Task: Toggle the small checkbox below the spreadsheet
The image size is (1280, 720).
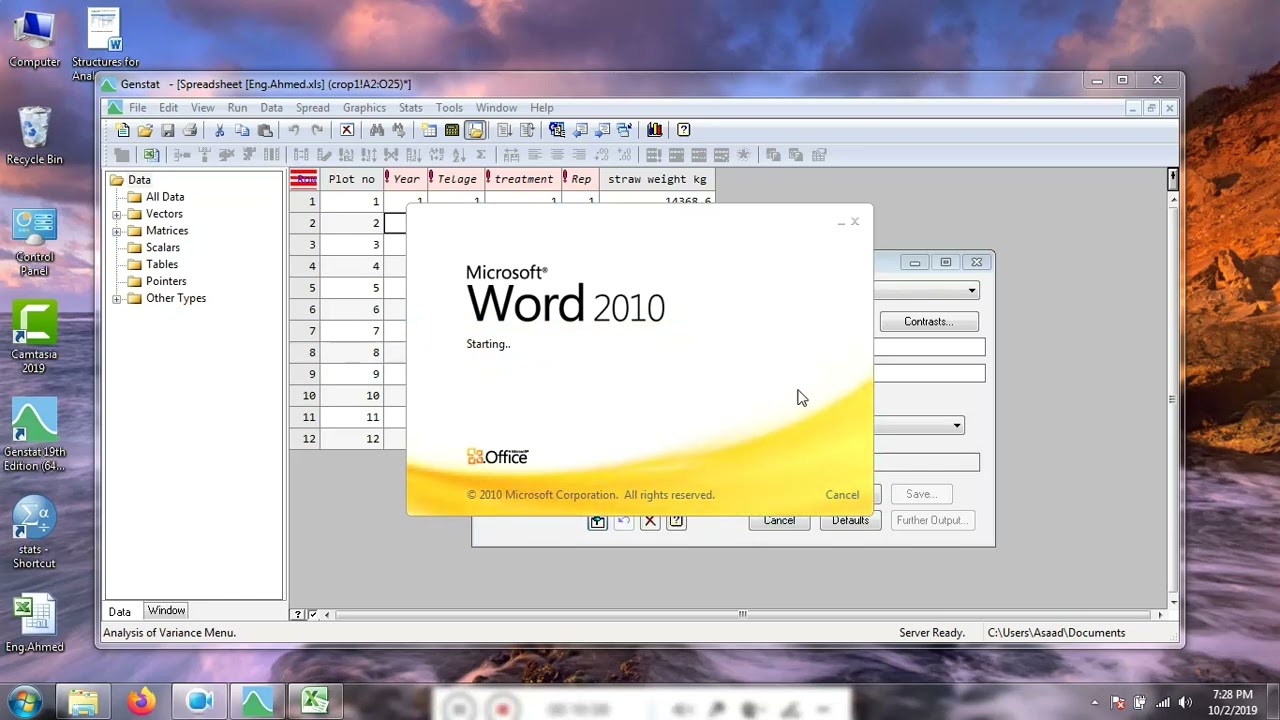Action: (313, 614)
